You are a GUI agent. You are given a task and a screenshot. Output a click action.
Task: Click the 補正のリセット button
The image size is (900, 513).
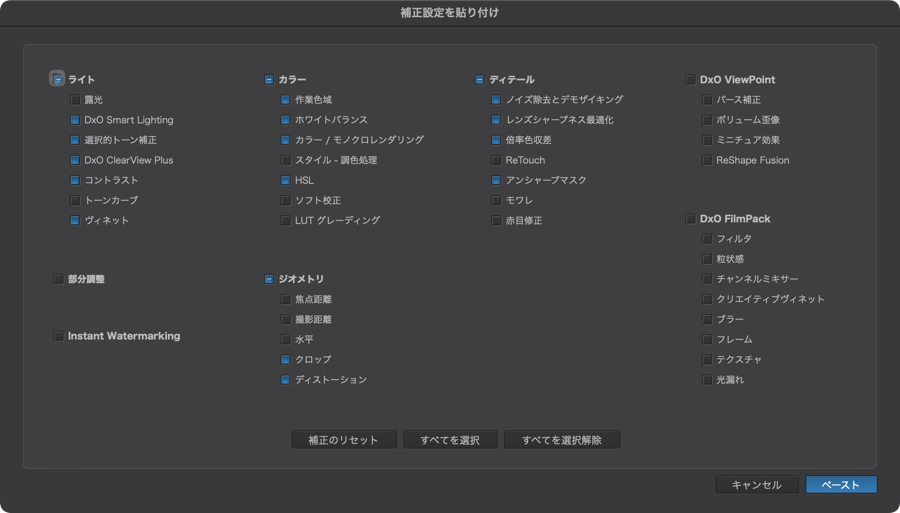344,440
